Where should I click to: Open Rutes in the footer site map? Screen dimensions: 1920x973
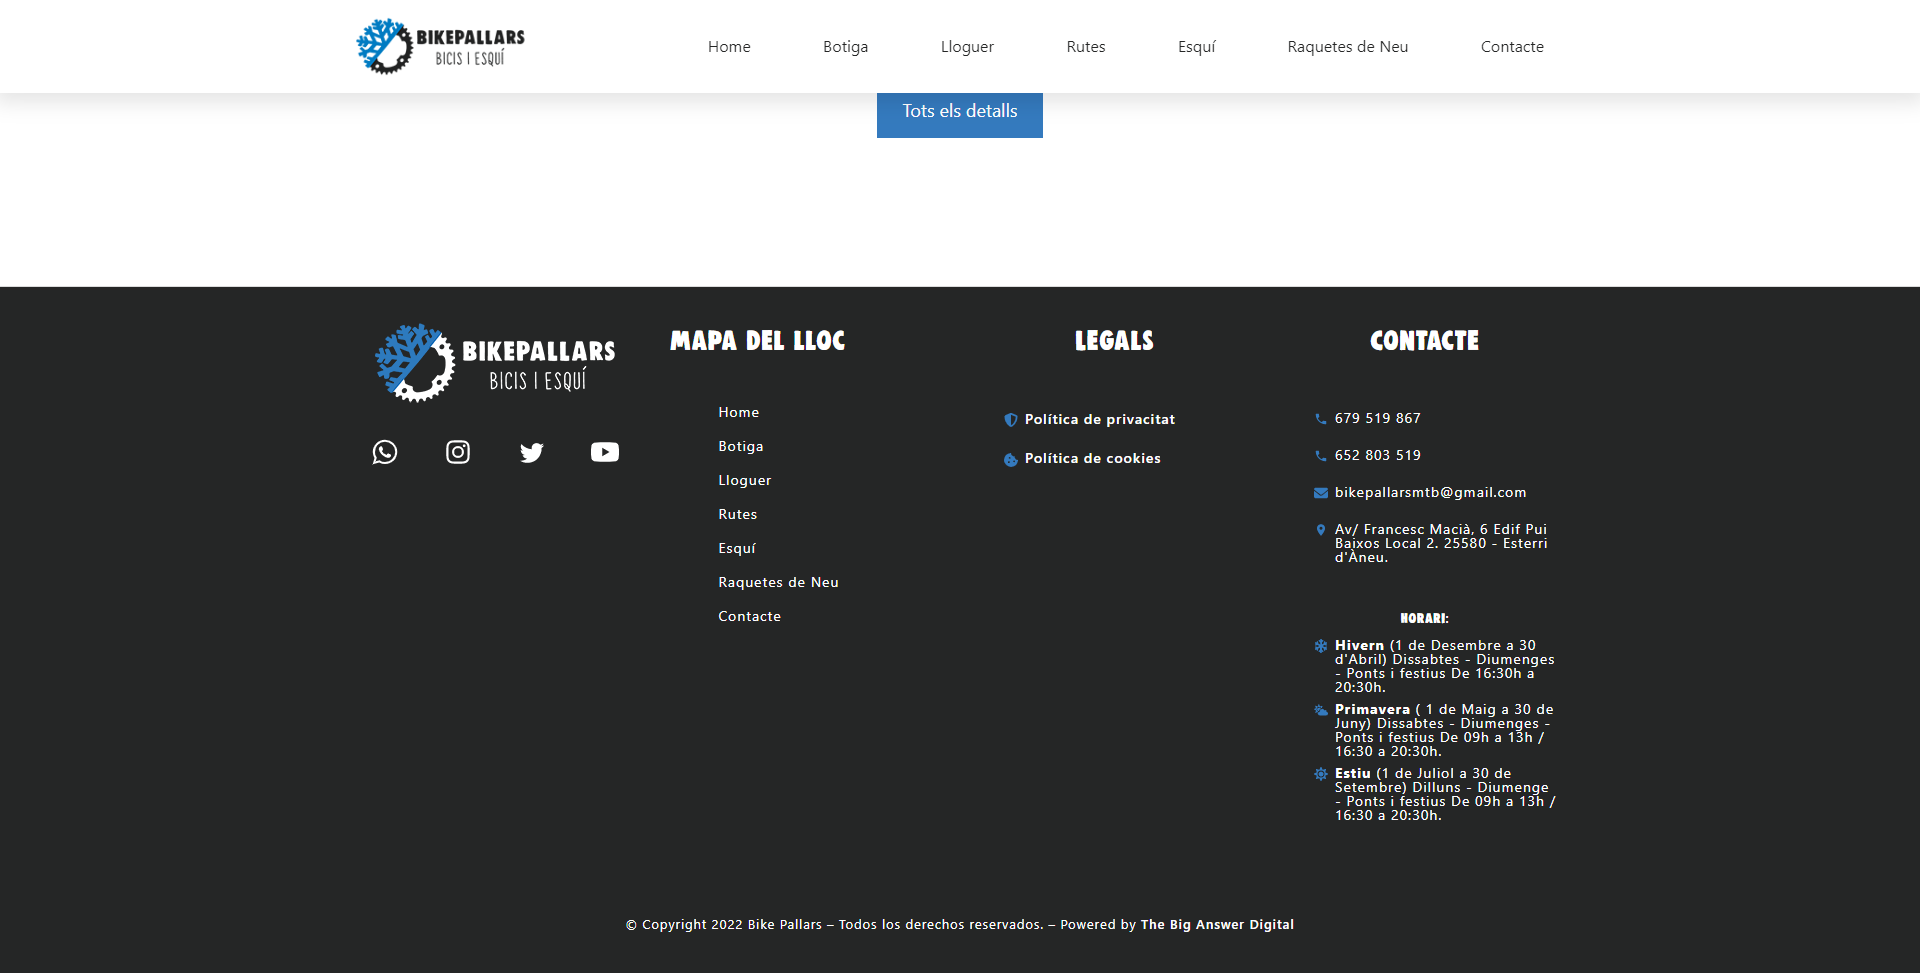click(x=738, y=515)
